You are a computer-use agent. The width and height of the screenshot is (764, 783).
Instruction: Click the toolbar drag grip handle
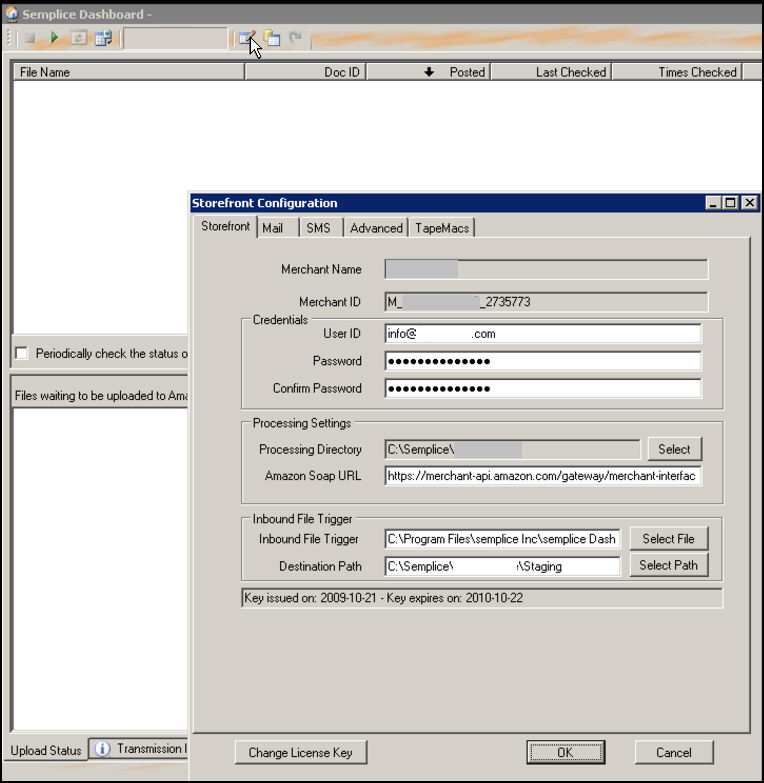pos(8,38)
